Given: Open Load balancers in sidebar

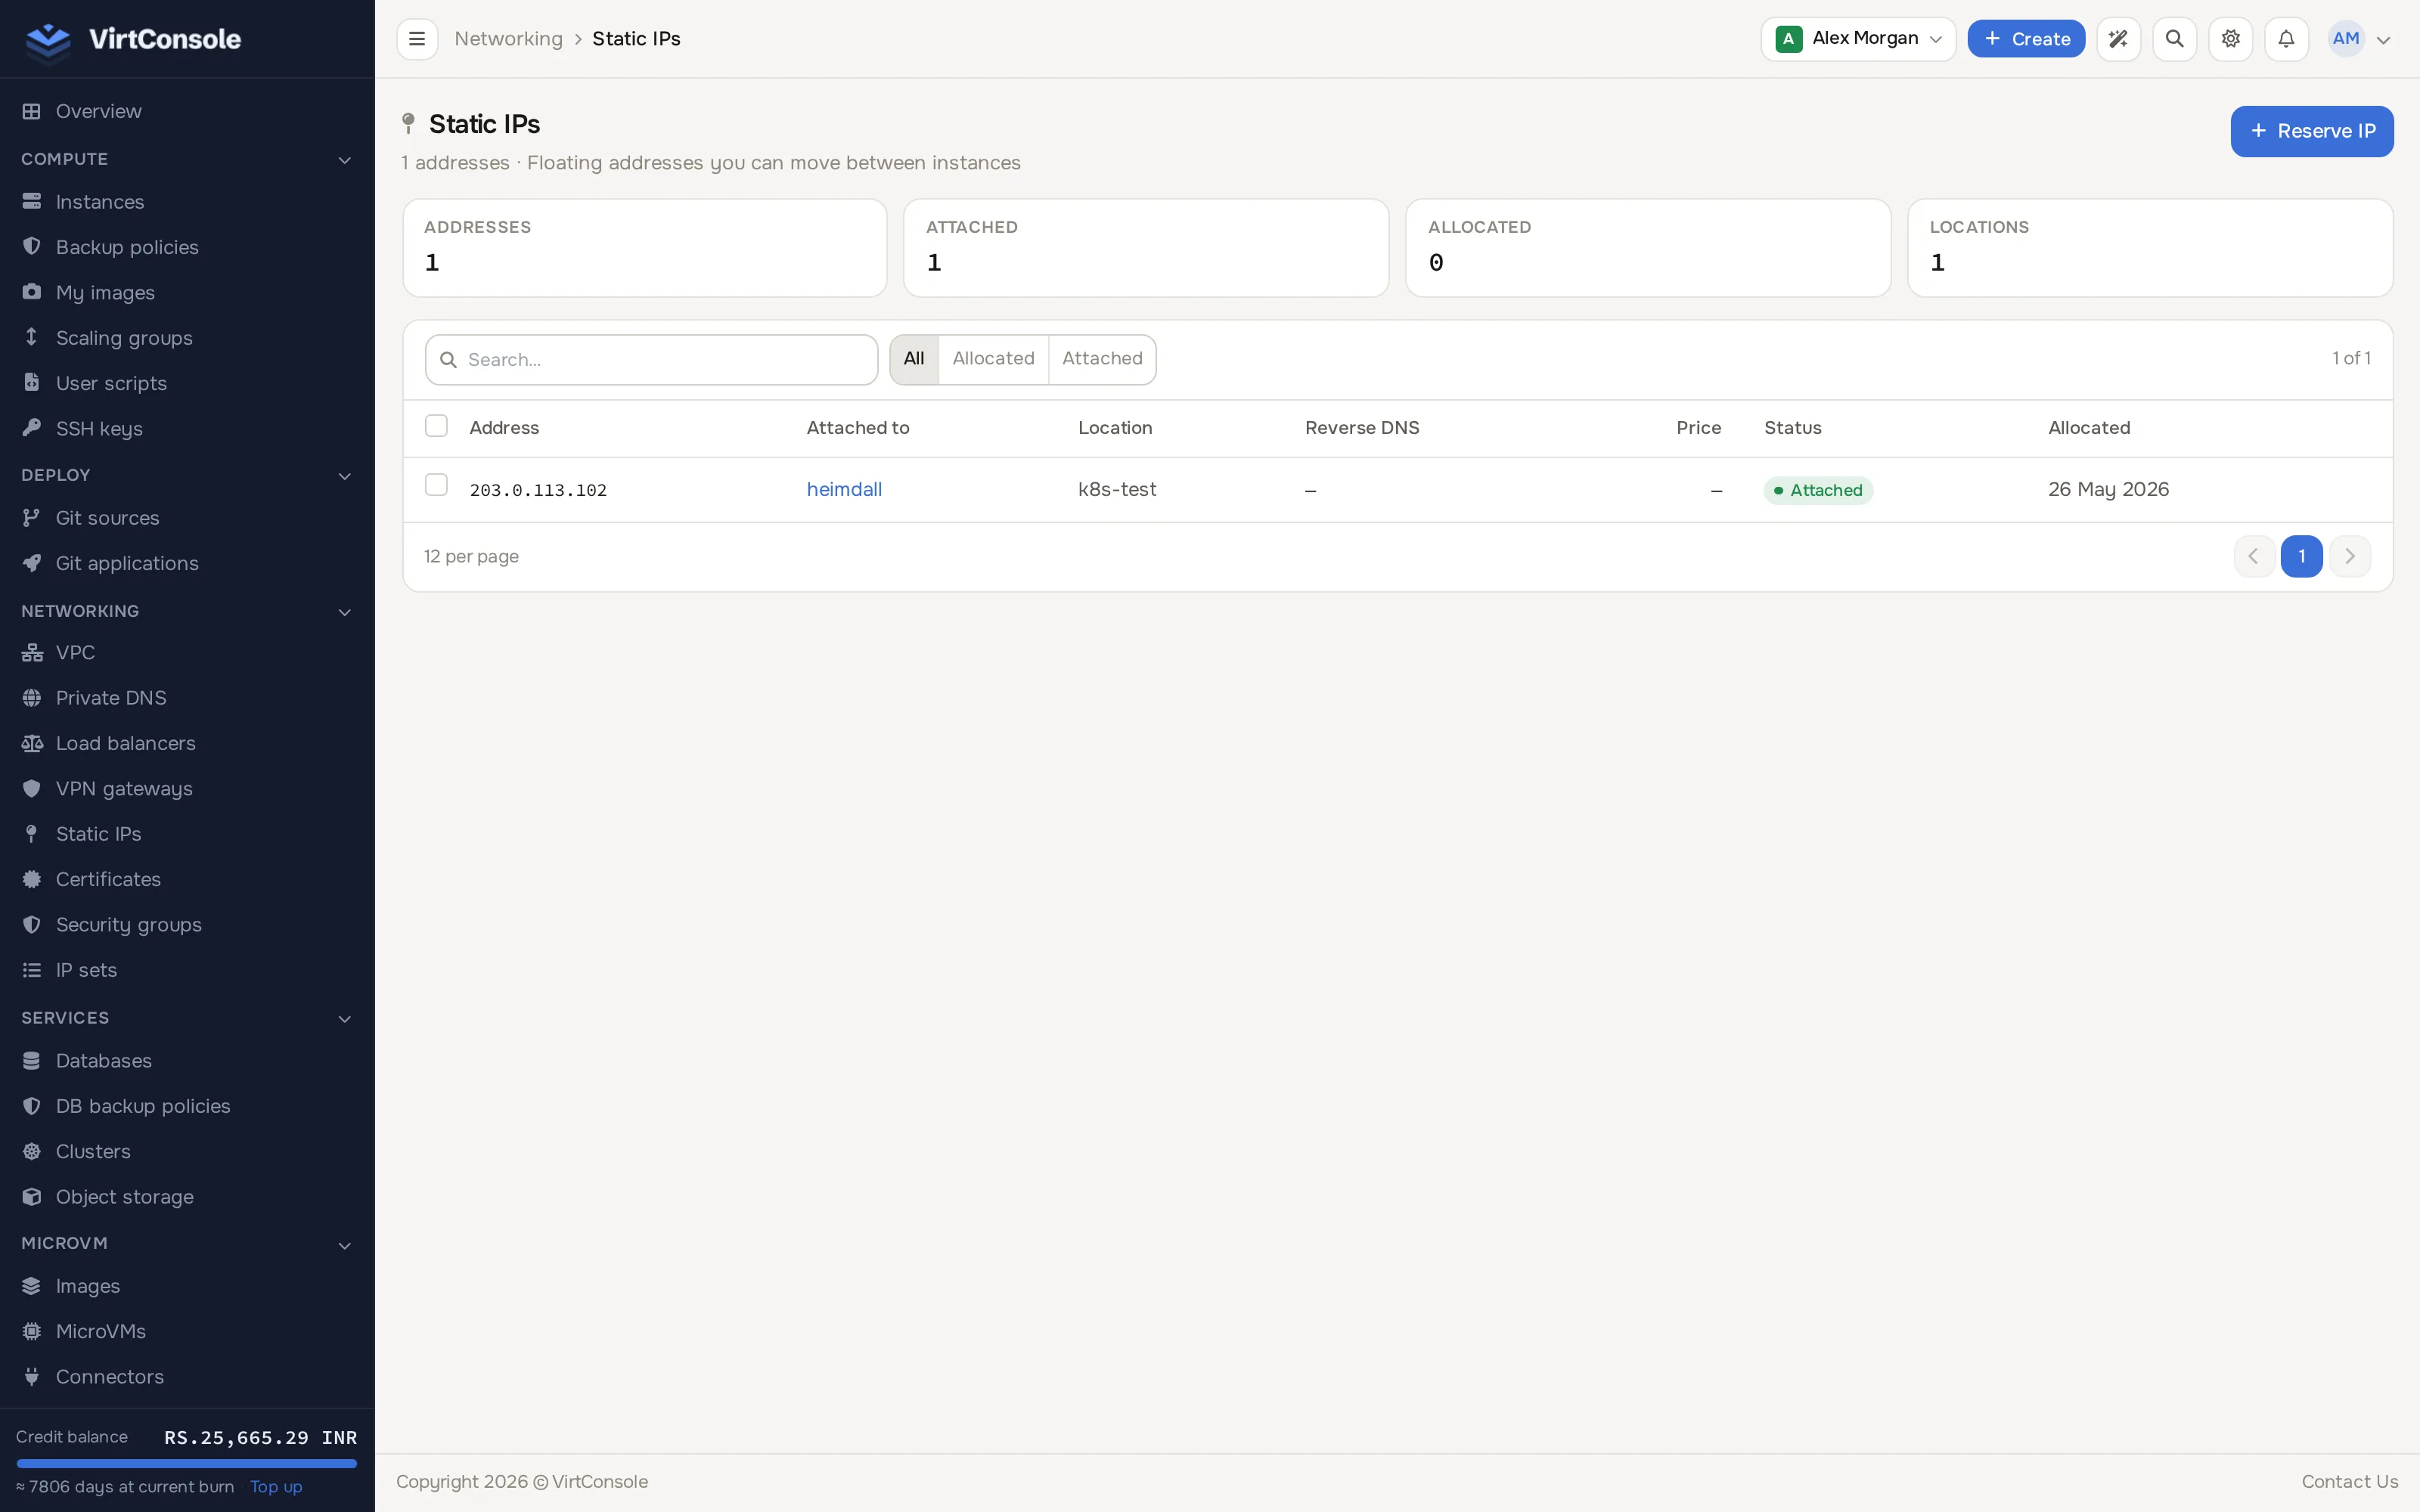Looking at the screenshot, I should [187, 743].
